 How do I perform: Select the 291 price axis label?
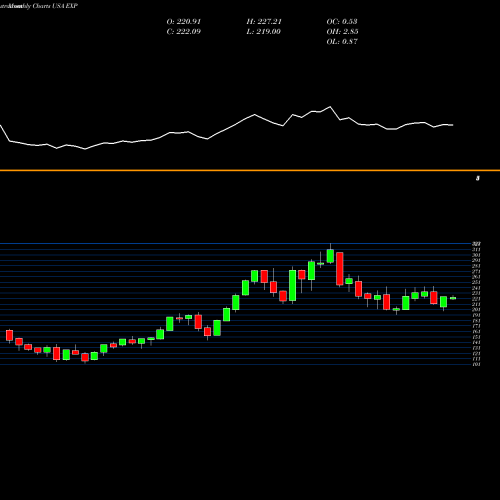pyautogui.click(x=476, y=260)
